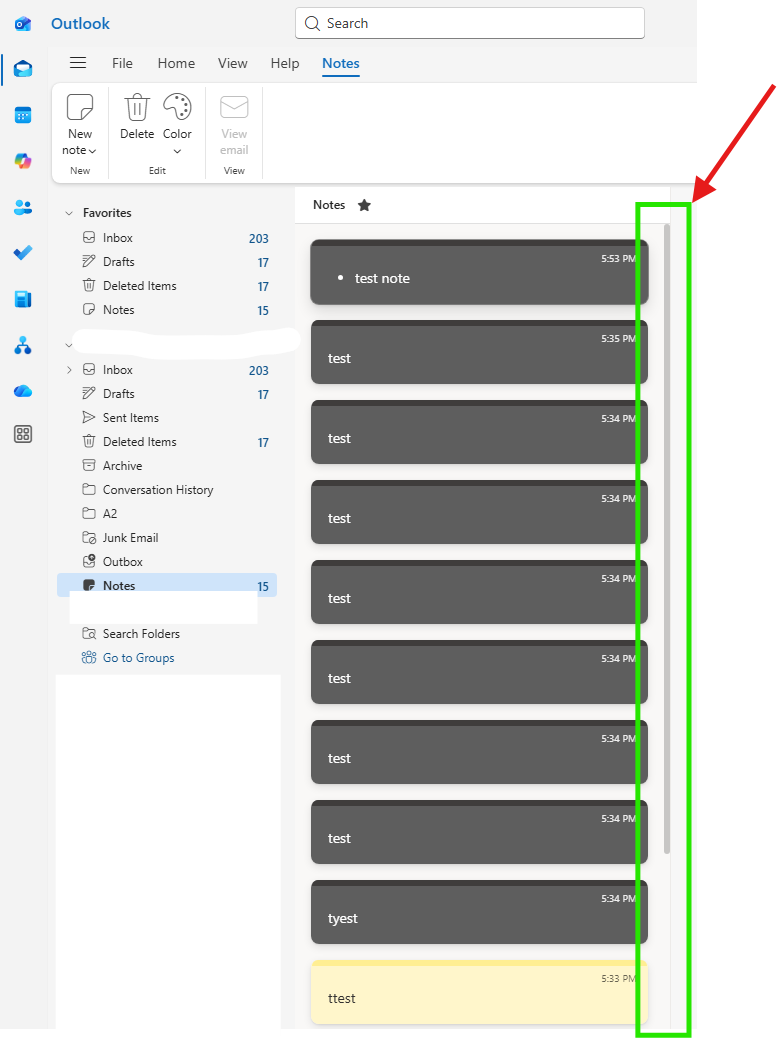Collapse the Favorites section

click(x=69, y=213)
